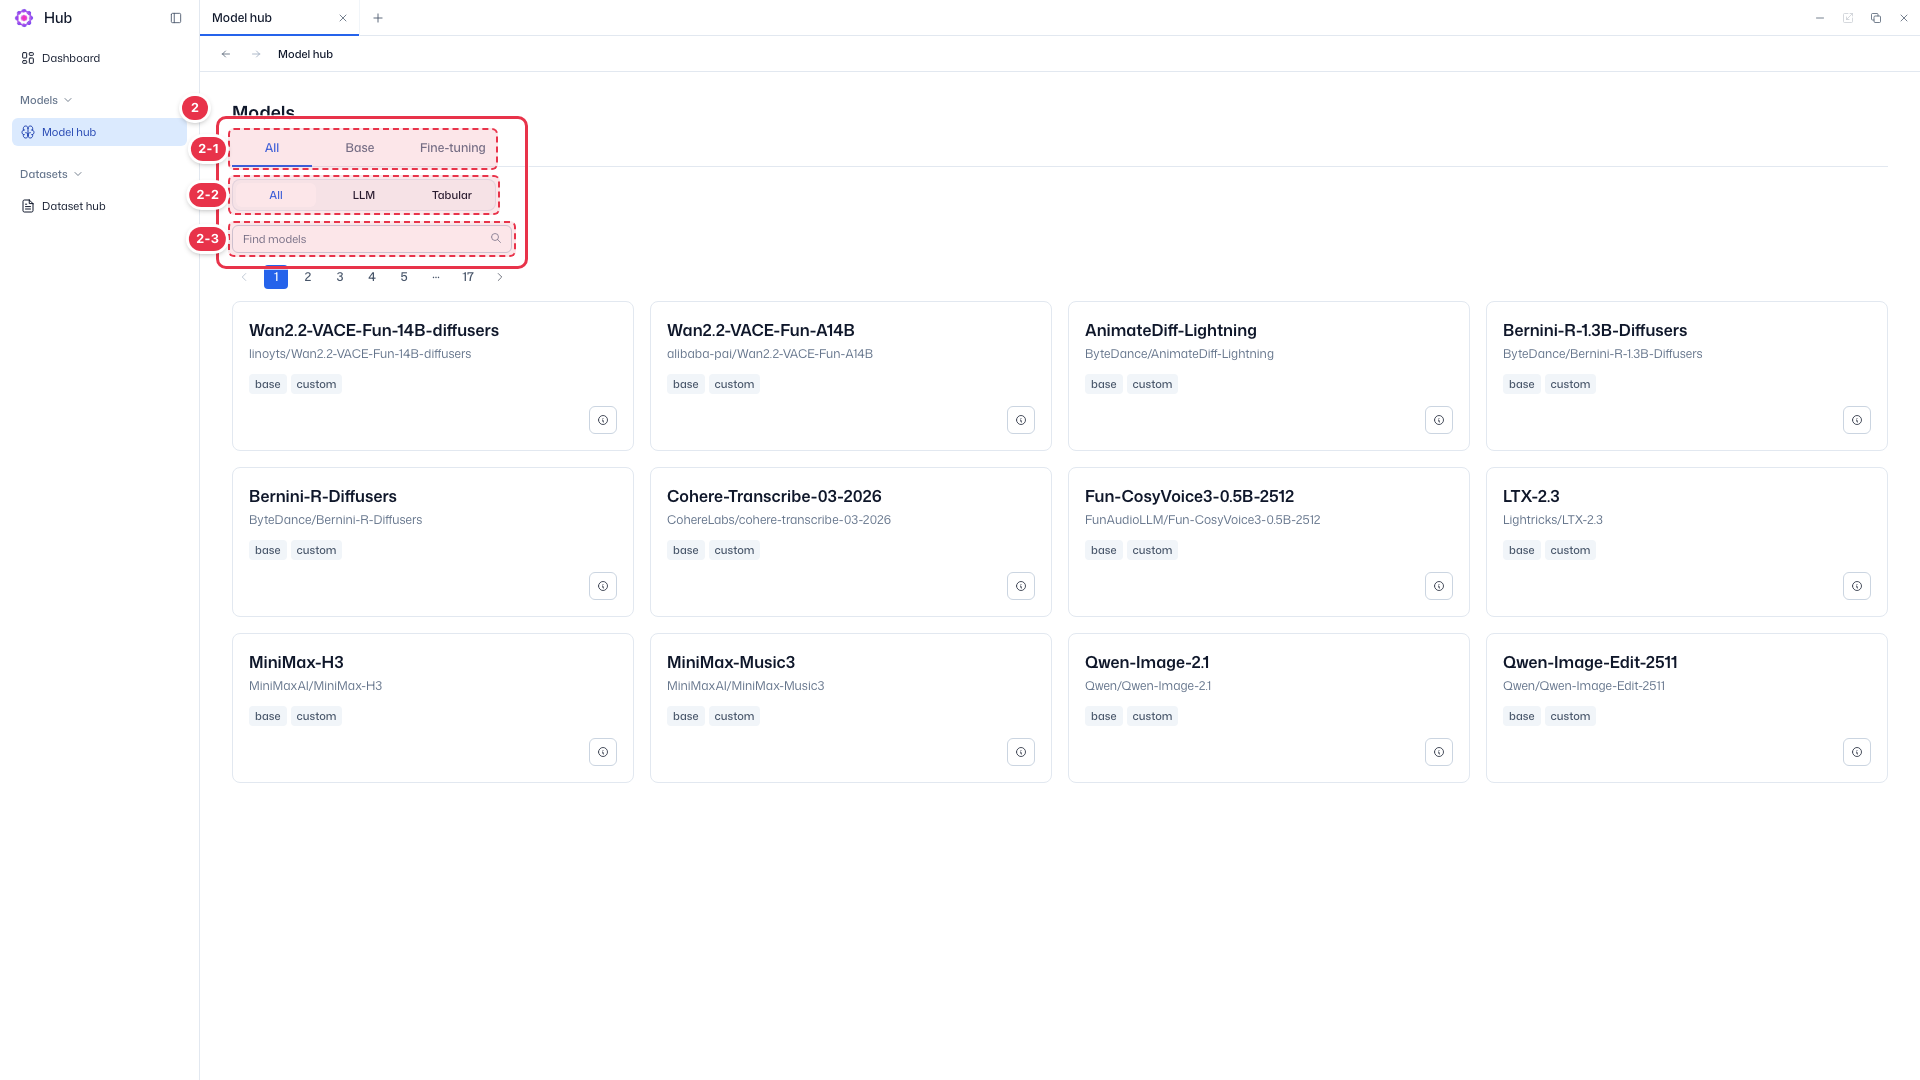1920x1080 pixels.
Task: Go back with the left arrow
Action: click(226, 54)
